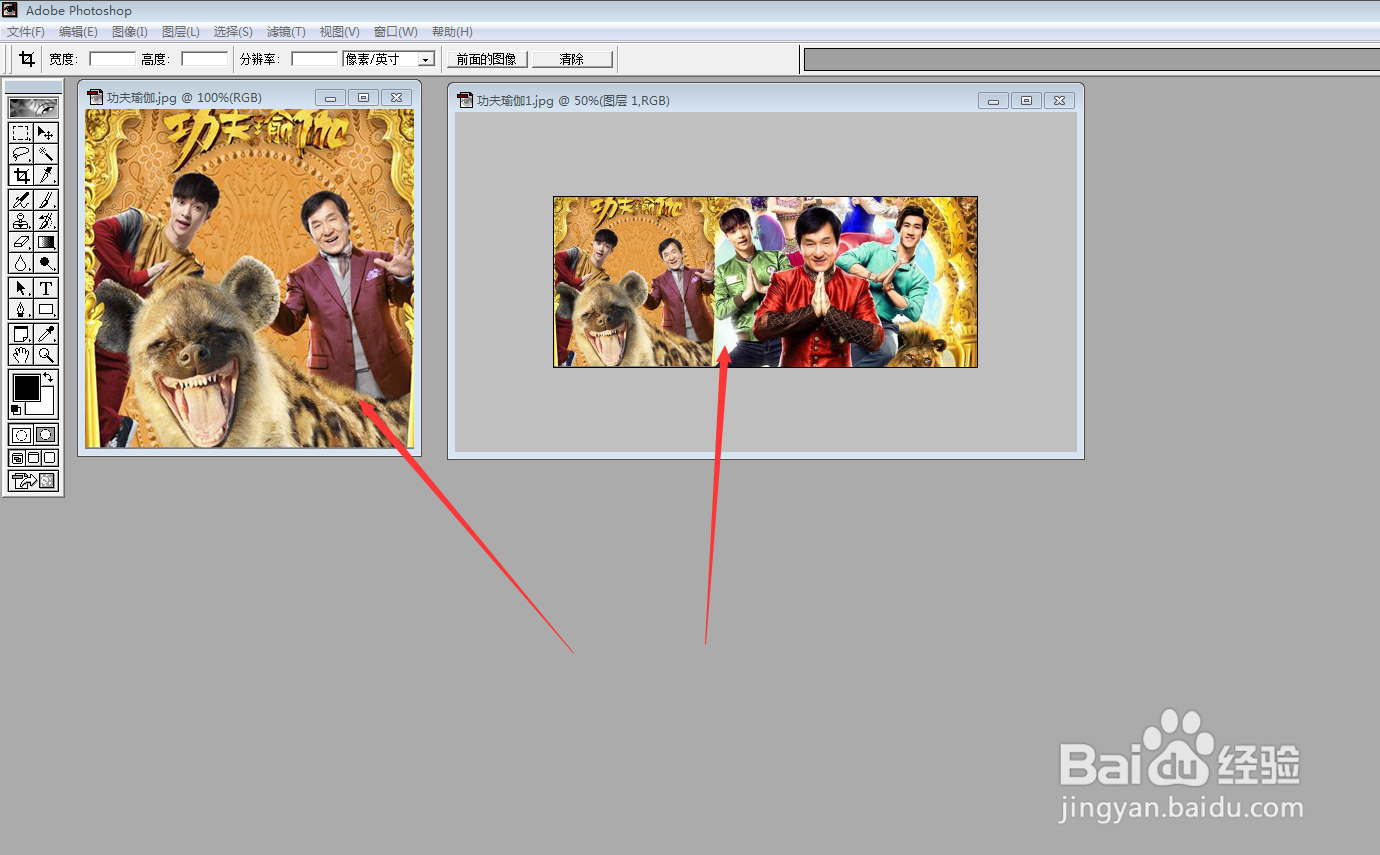Switch to Full Screen mode
The image size is (1380, 855).
49,457
